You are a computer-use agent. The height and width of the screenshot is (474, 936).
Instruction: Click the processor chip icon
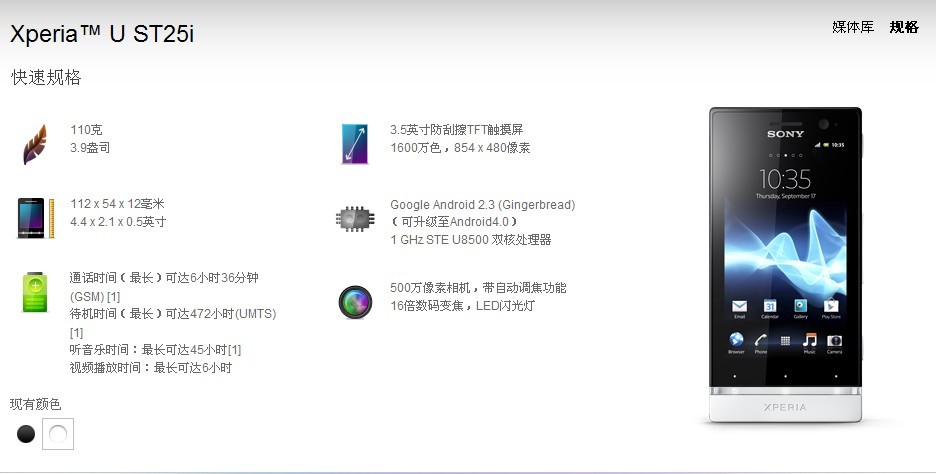coord(355,219)
